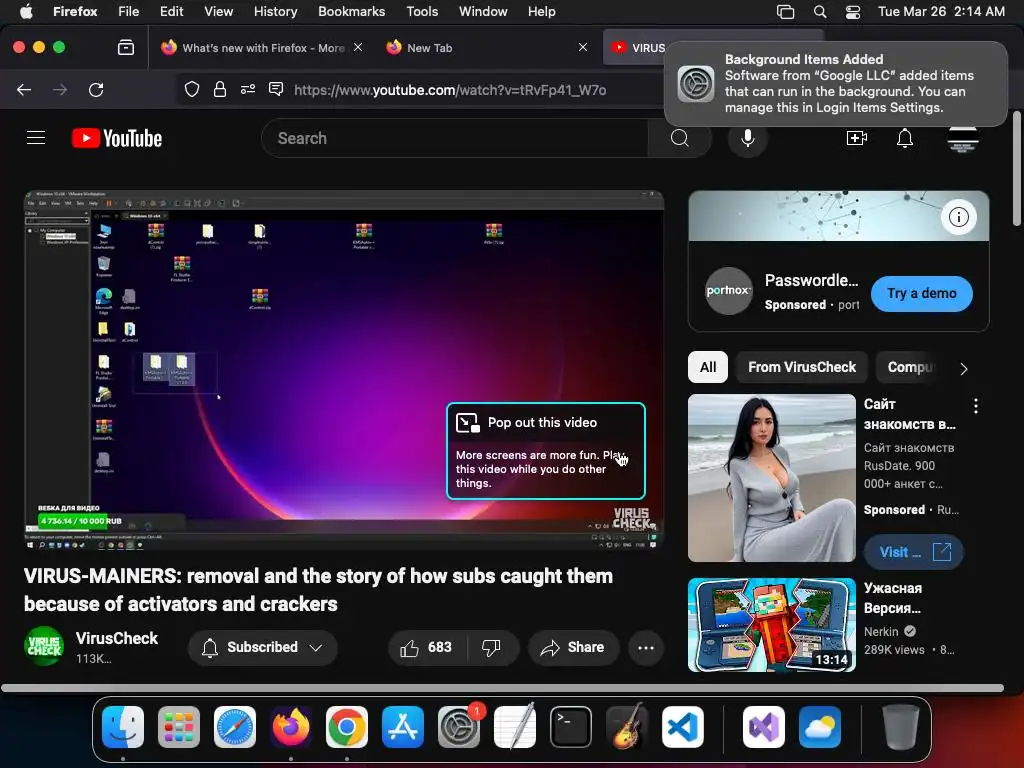Open Launchpad from the Dock
The image size is (1024, 768).
(179, 727)
